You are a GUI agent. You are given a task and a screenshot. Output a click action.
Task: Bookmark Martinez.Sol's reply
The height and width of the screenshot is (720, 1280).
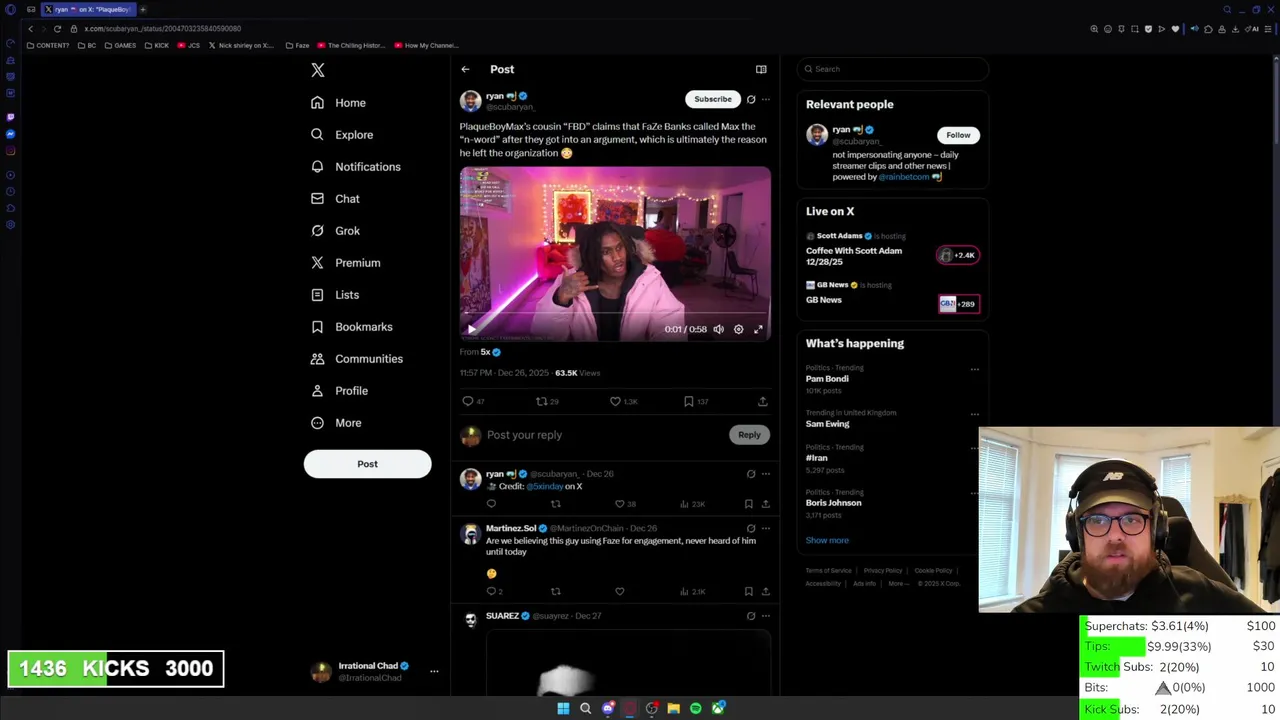[x=748, y=591]
